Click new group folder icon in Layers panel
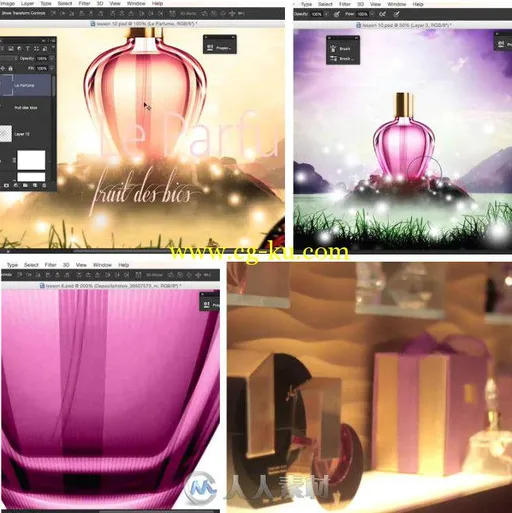 point(25,185)
